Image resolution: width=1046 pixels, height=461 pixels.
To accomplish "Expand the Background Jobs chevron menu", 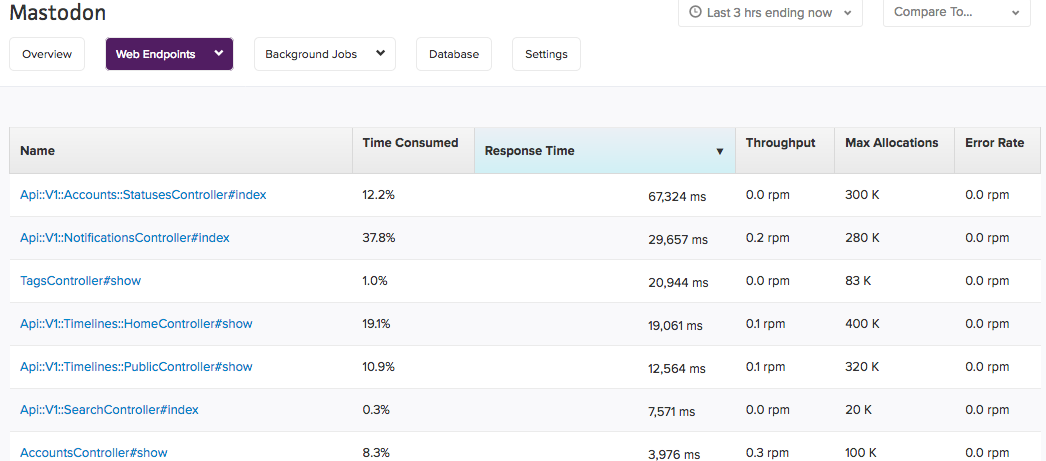I will (x=380, y=54).
